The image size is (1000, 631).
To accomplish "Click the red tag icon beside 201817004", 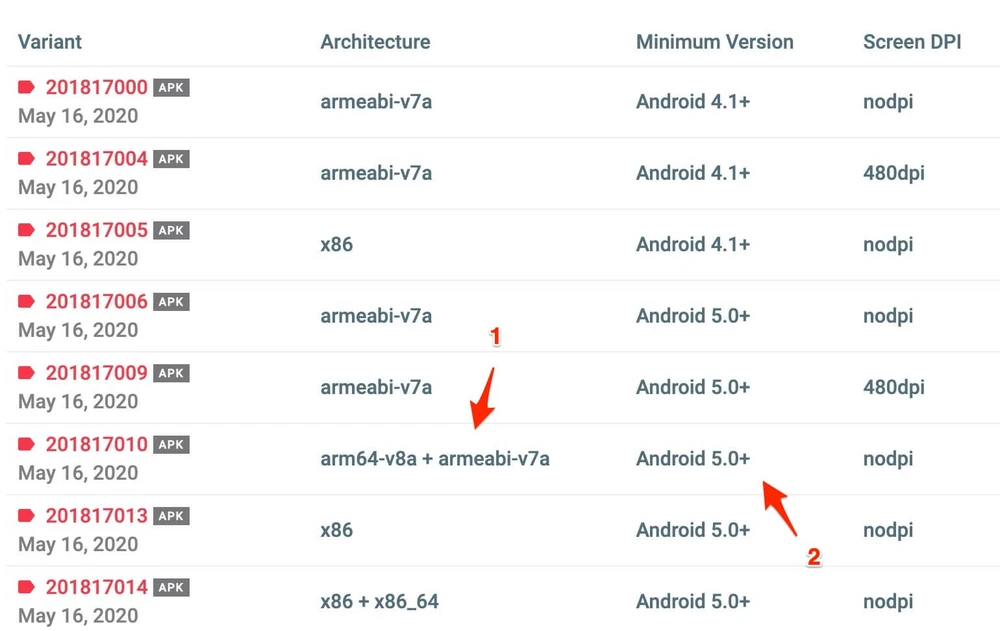I will pyautogui.click(x=27, y=159).
